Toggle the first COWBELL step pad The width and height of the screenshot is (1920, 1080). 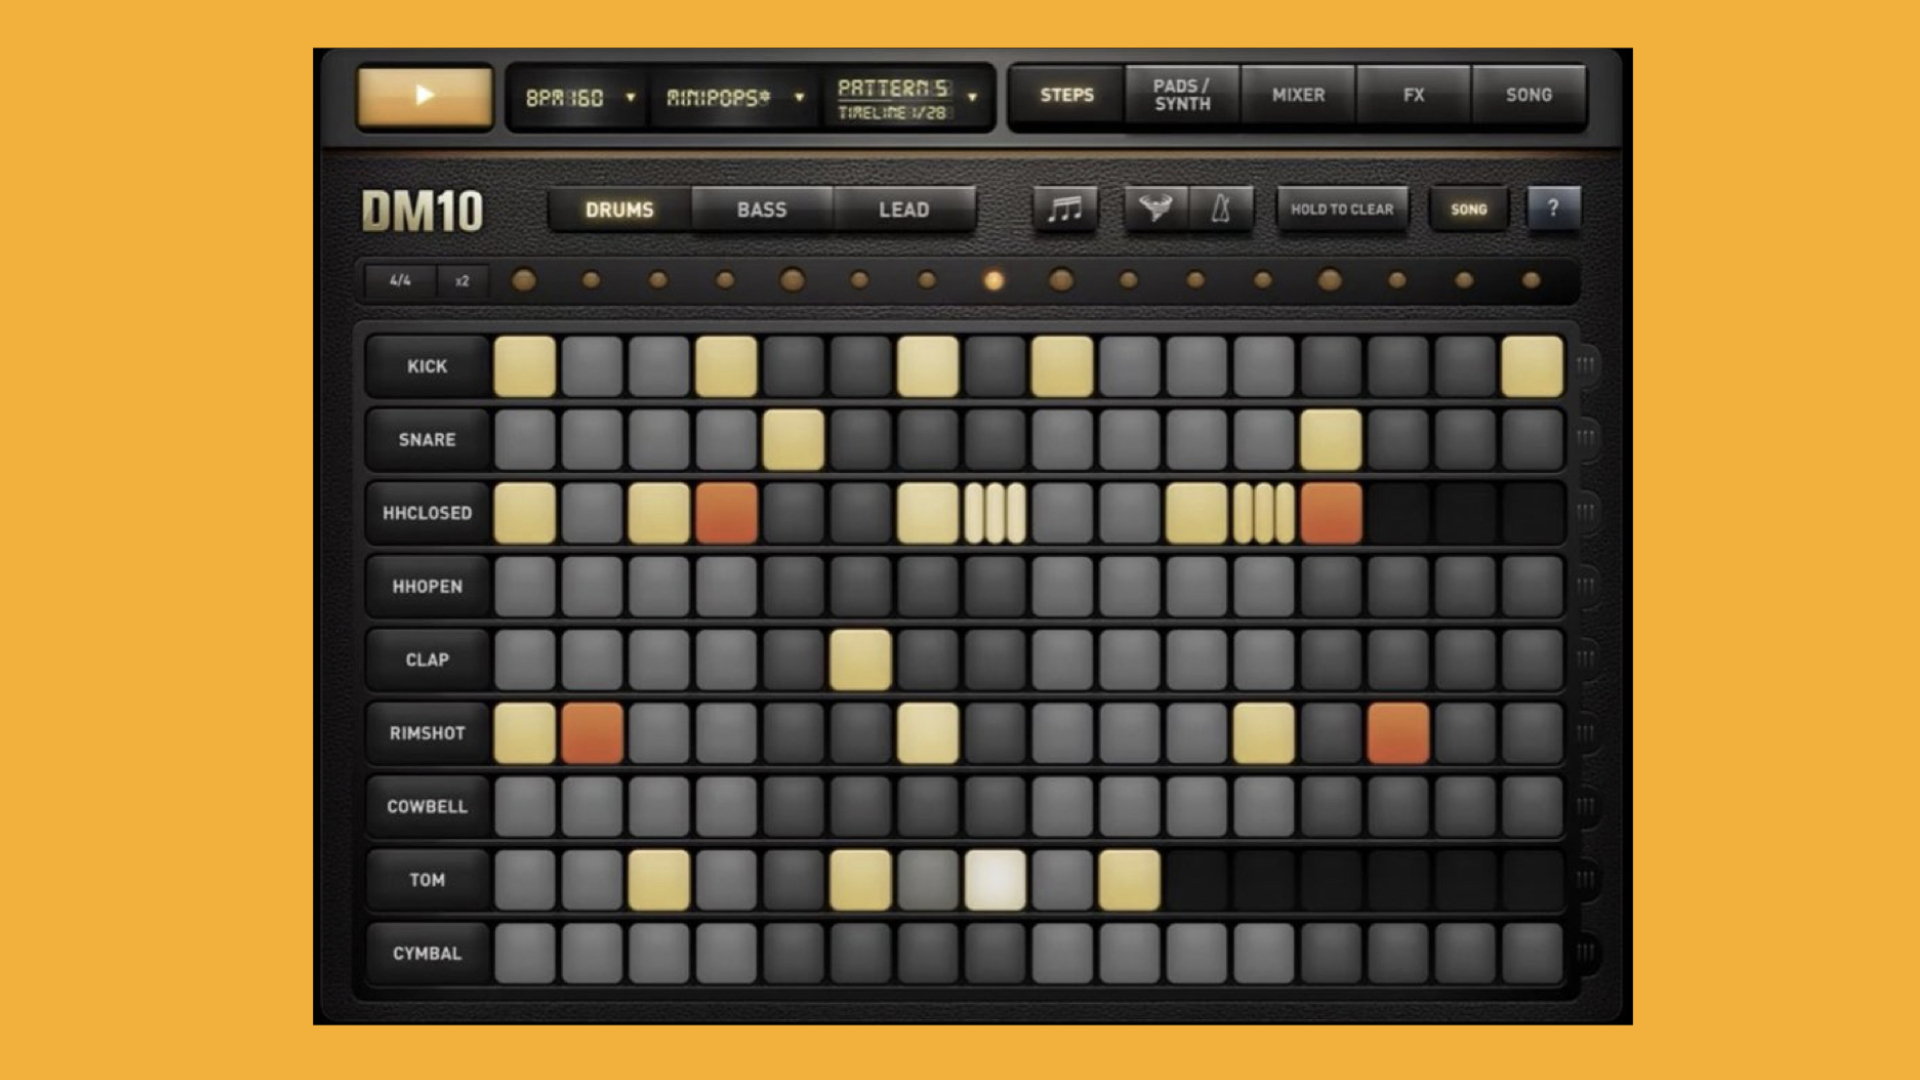525,806
